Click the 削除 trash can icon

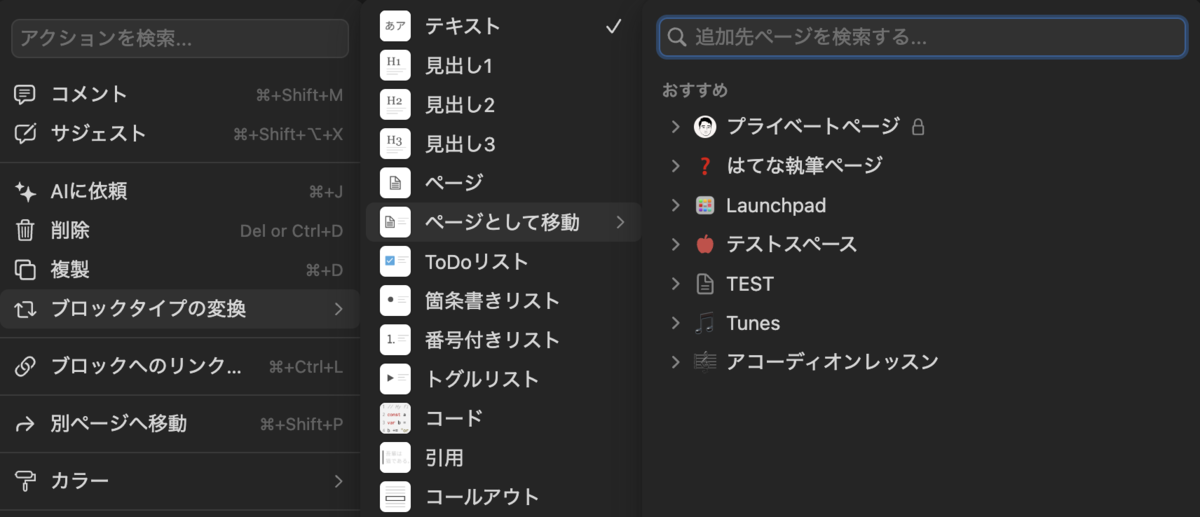[x=25, y=231]
